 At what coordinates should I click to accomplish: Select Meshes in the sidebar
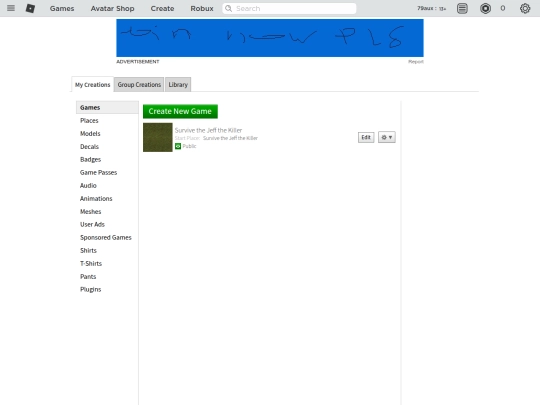coord(91,211)
